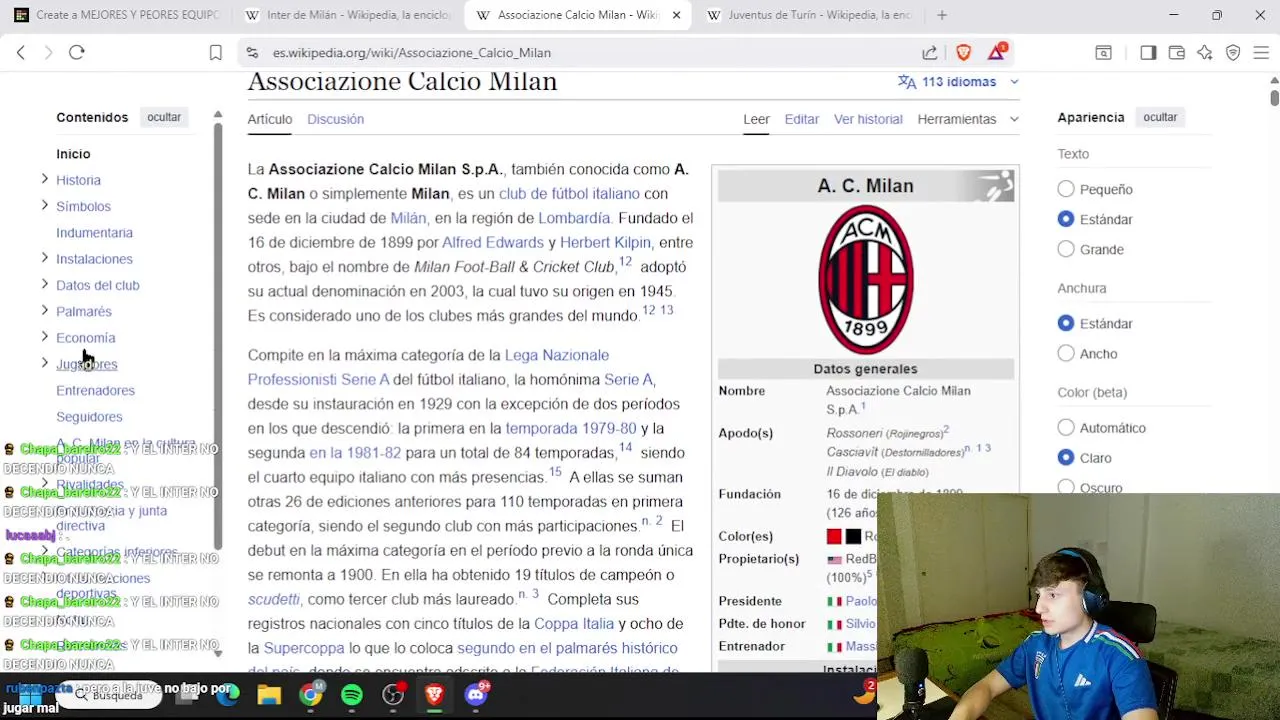
Task: Open the Editar tab
Action: click(802, 119)
